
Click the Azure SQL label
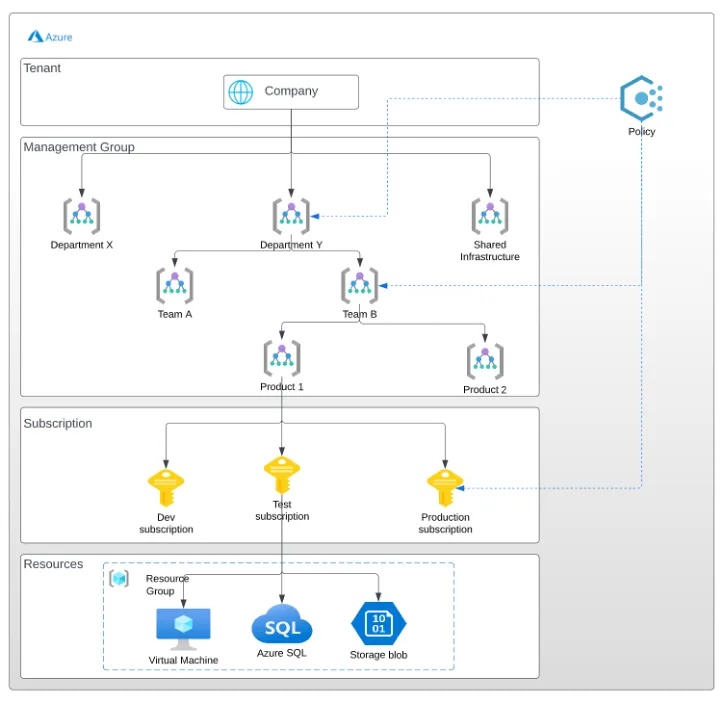(282, 653)
